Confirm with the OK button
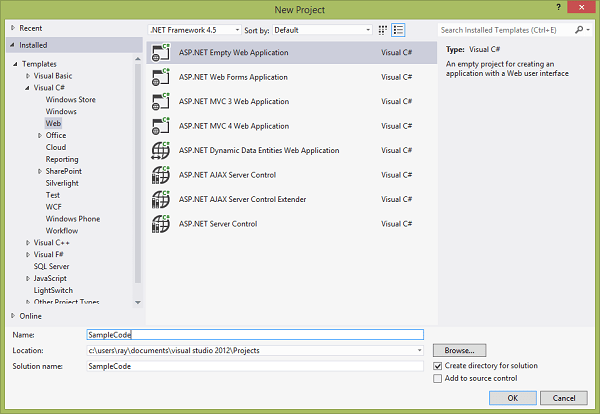The height and width of the screenshot is (414, 600). tap(513, 398)
